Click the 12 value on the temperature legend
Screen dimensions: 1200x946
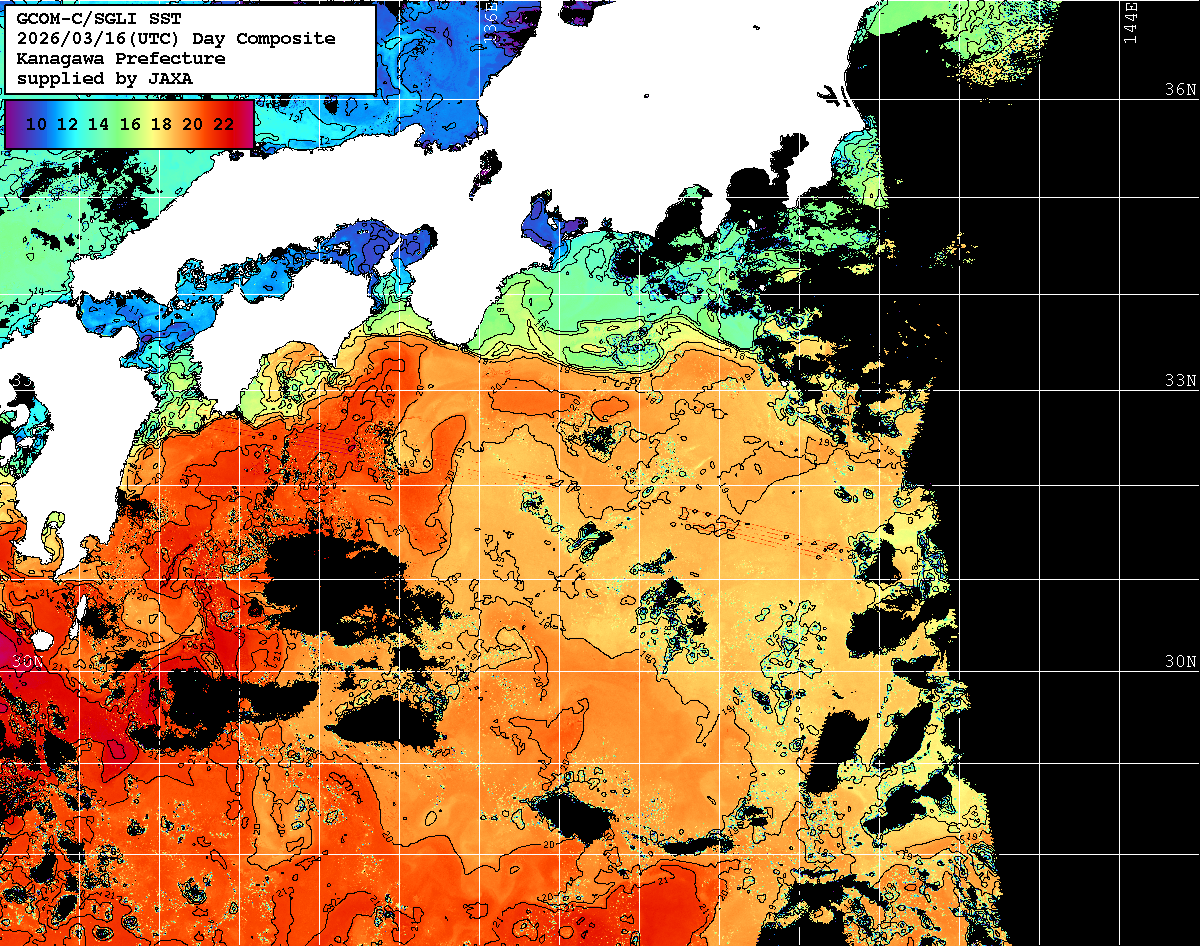tap(68, 124)
